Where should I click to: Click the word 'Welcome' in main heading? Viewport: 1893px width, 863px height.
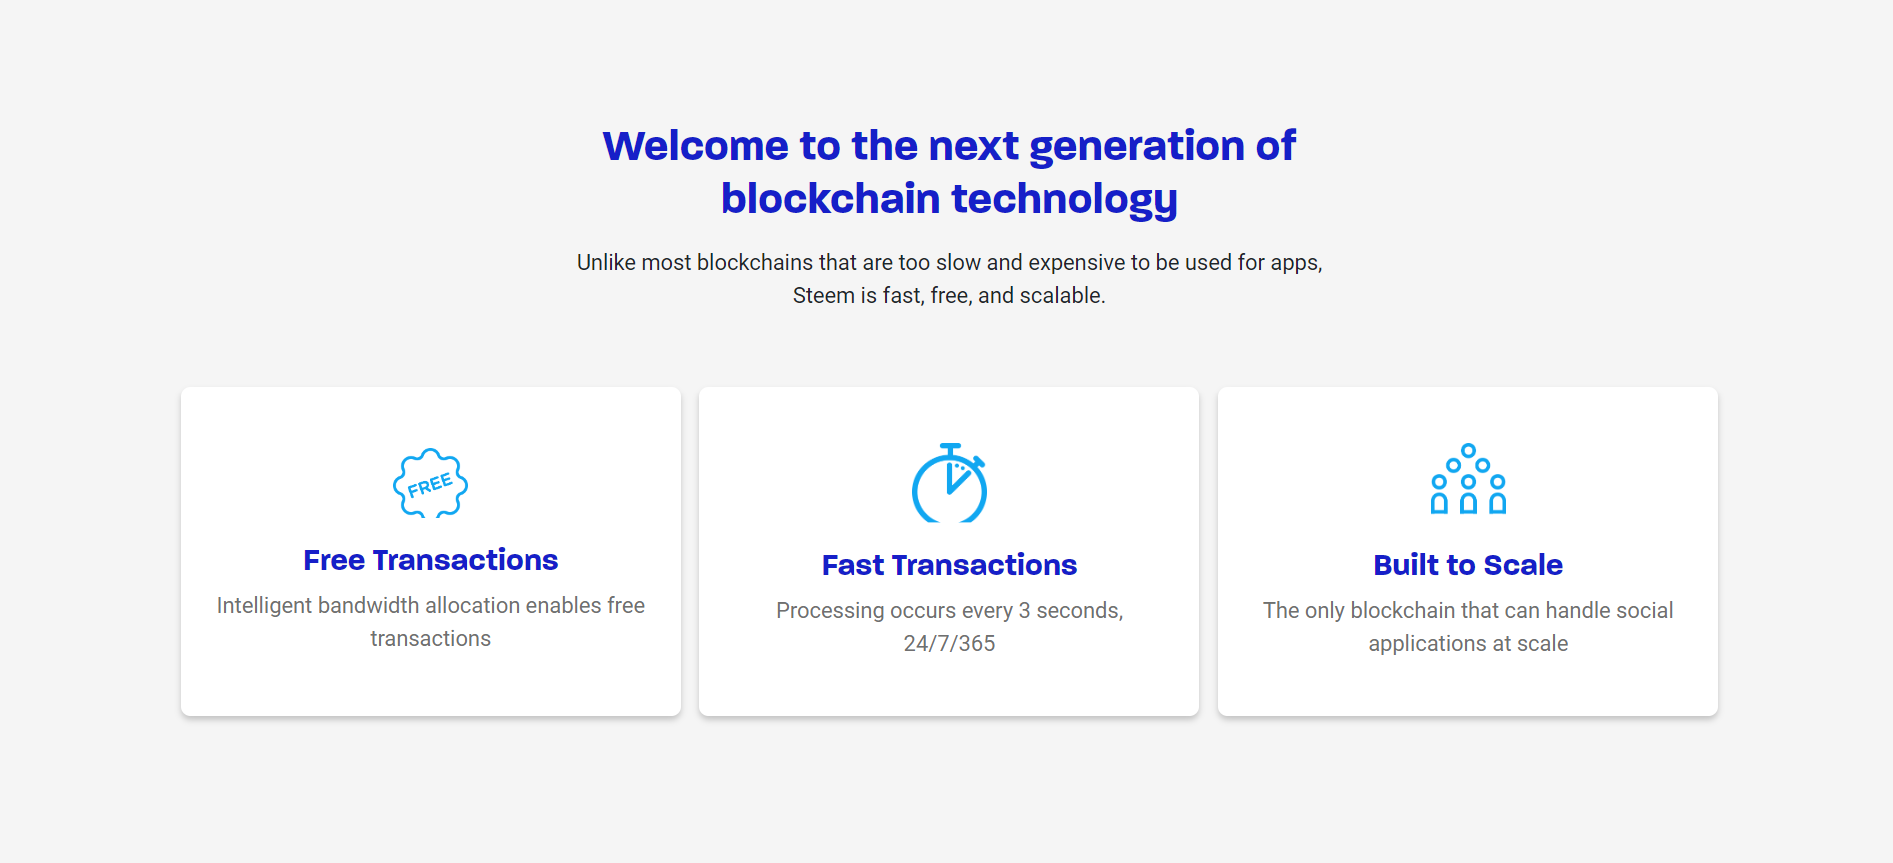696,146
